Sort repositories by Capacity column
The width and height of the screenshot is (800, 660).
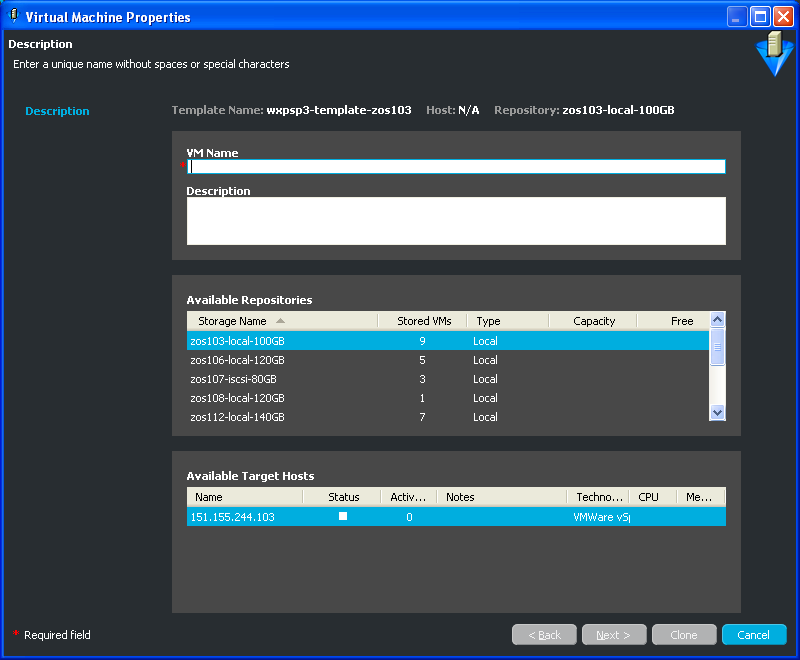click(593, 321)
